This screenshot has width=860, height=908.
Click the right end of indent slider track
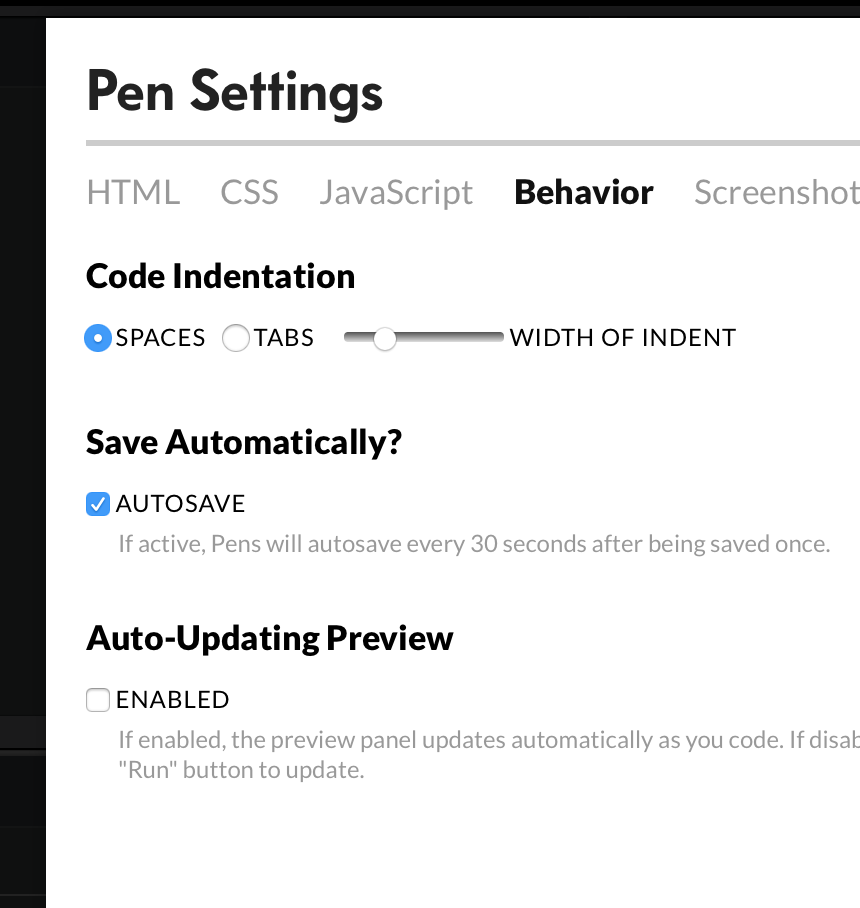[498, 339]
